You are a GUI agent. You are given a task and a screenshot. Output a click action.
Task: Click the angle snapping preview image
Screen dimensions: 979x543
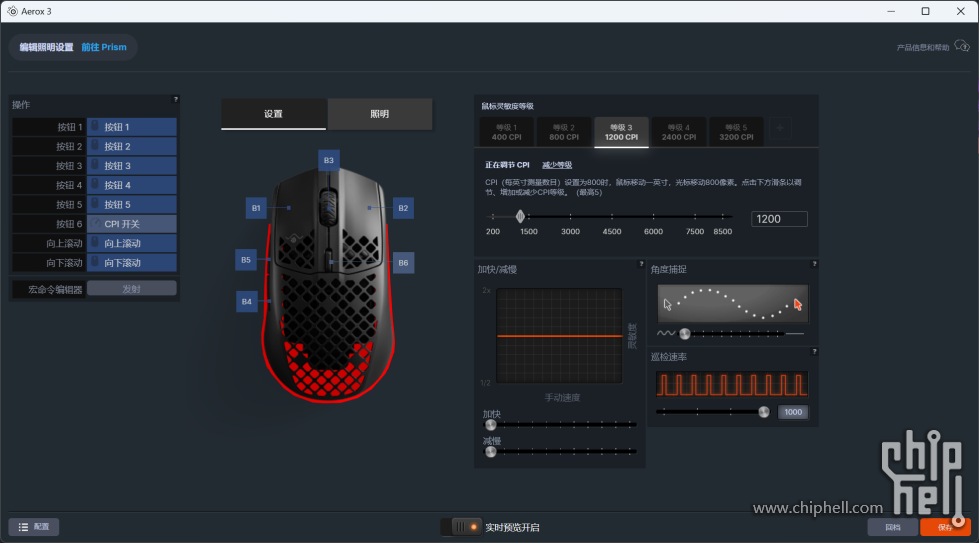tap(733, 303)
